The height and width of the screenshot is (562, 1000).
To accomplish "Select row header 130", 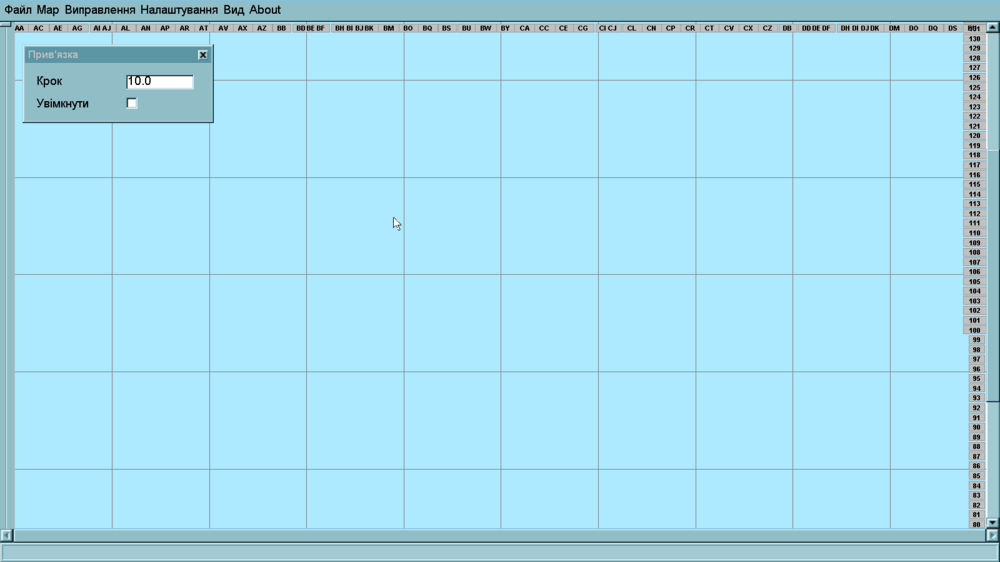I will tap(974, 38).
